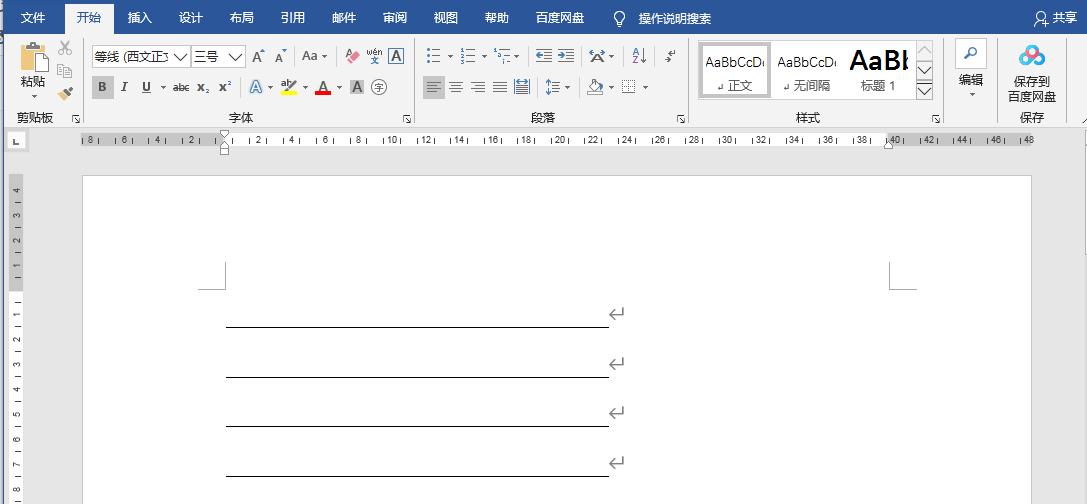This screenshot has width=1087, height=504.
Task: Open multilevel list dropdown
Action: pyautogui.click(x=517, y=56)
